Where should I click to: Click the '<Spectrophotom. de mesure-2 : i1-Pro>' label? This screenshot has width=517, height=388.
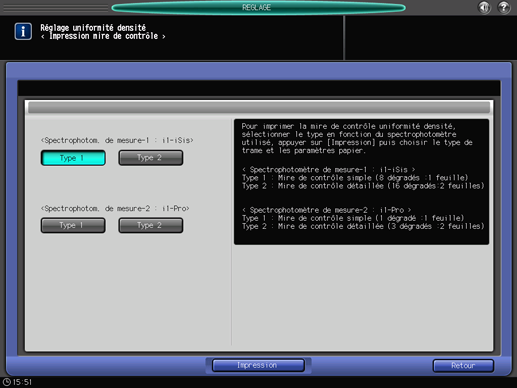pyautogui.click(x=115, y=209)
